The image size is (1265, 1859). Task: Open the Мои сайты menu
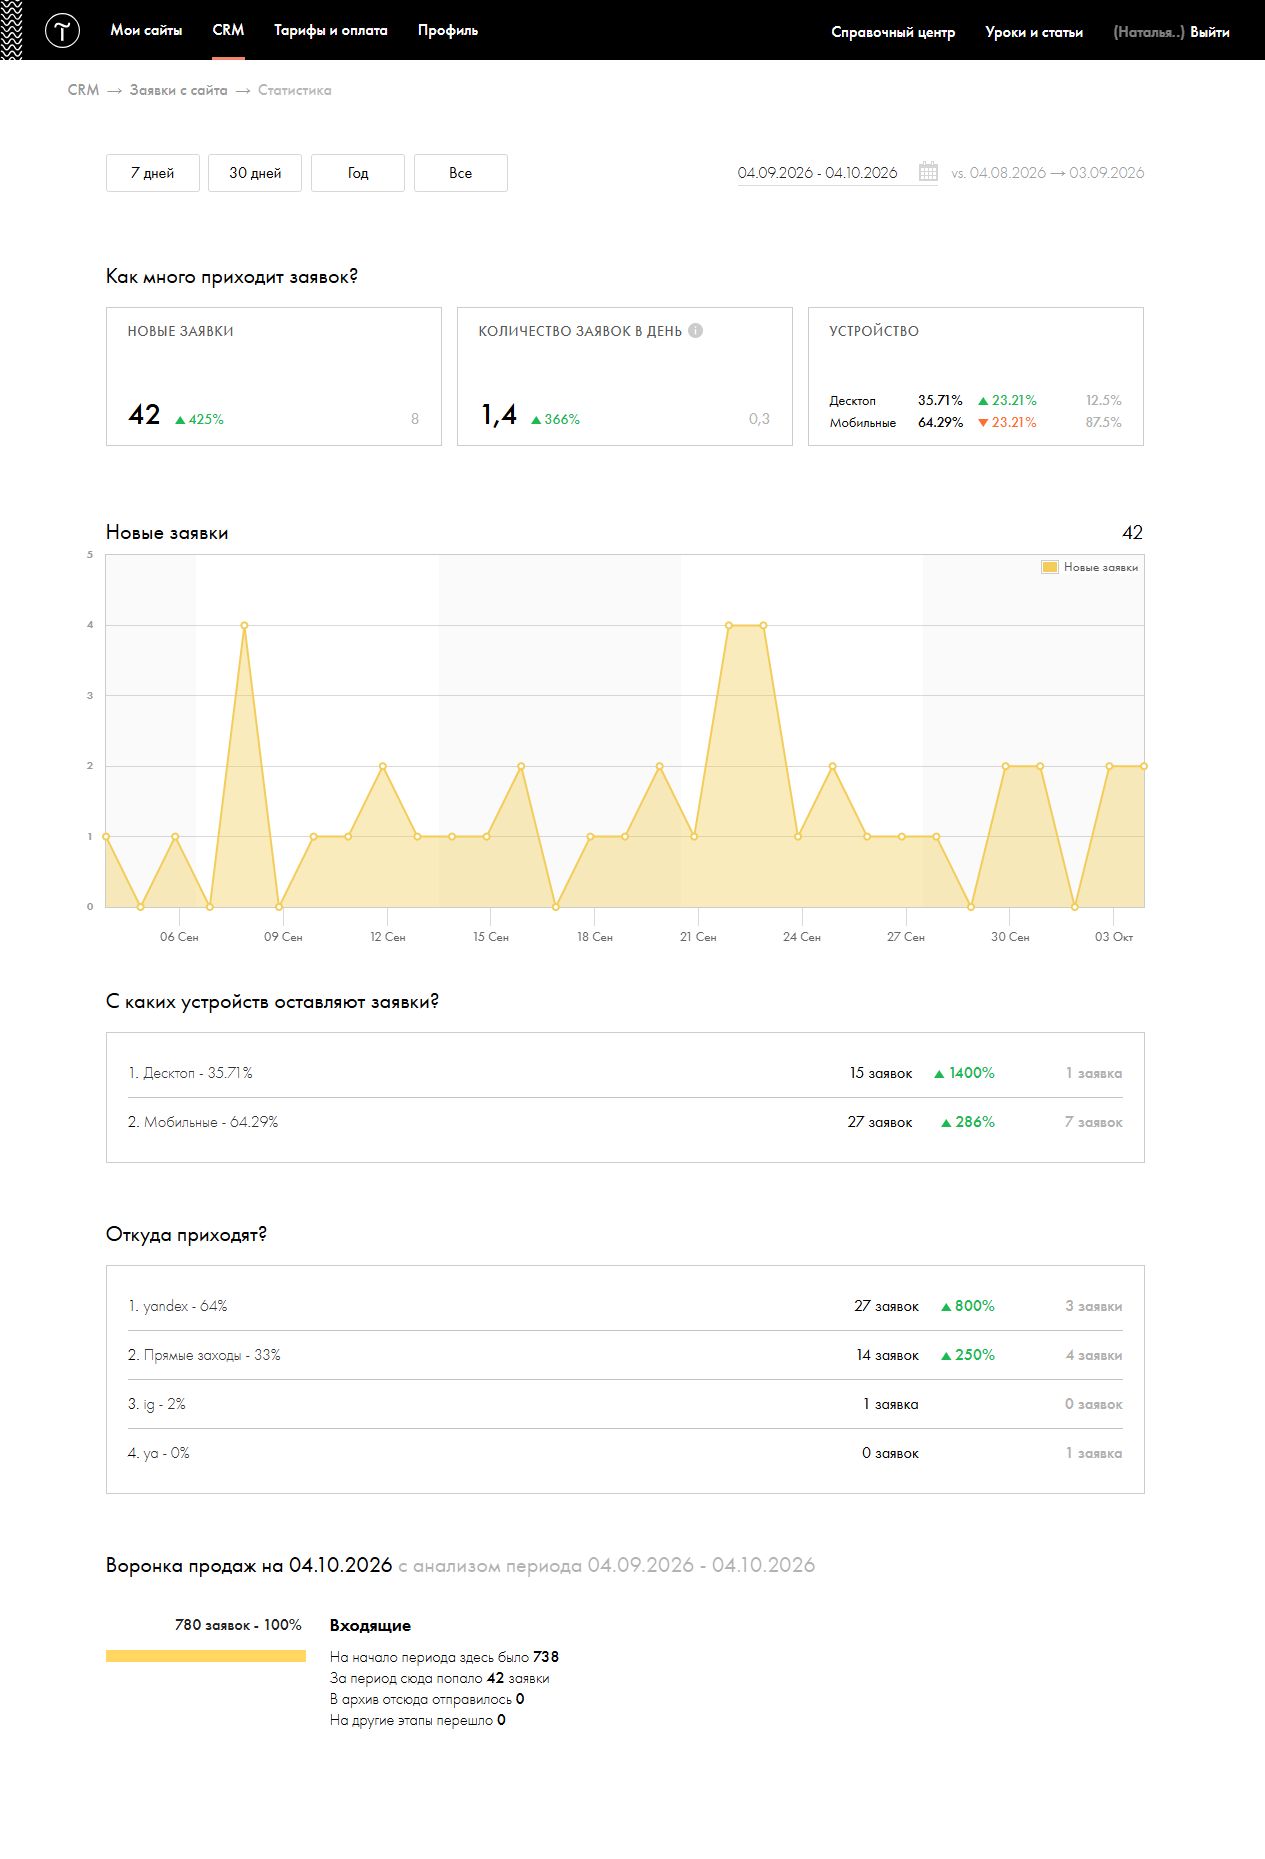[x=146, y=30]
